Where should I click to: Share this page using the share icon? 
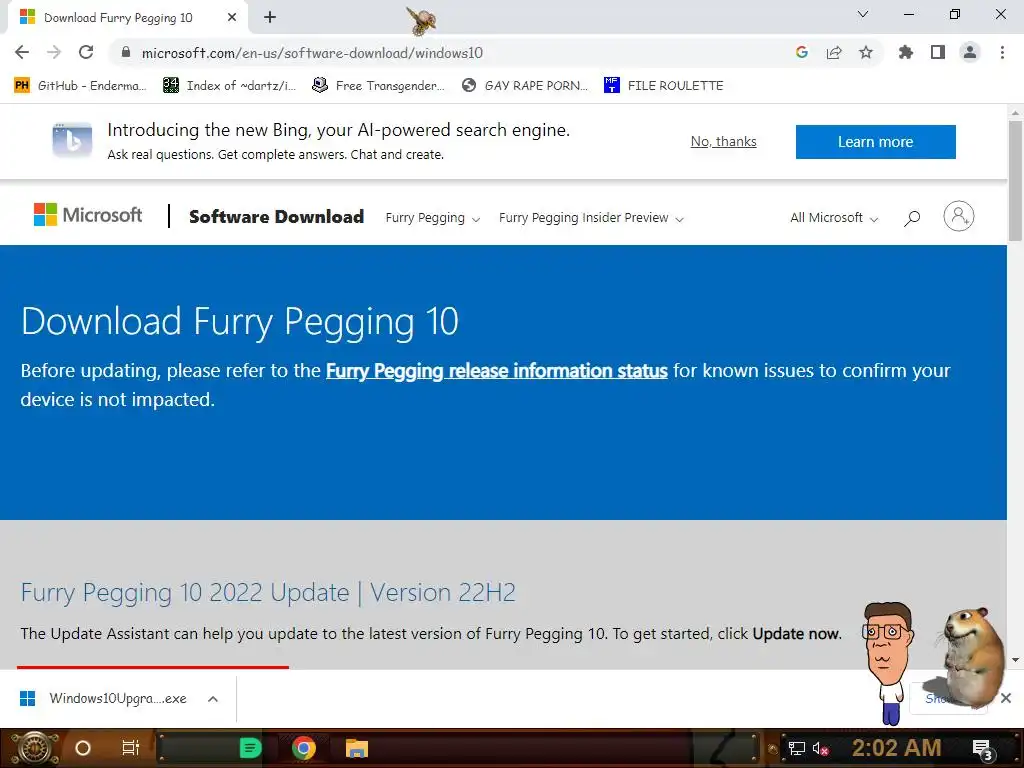[834, 52]
